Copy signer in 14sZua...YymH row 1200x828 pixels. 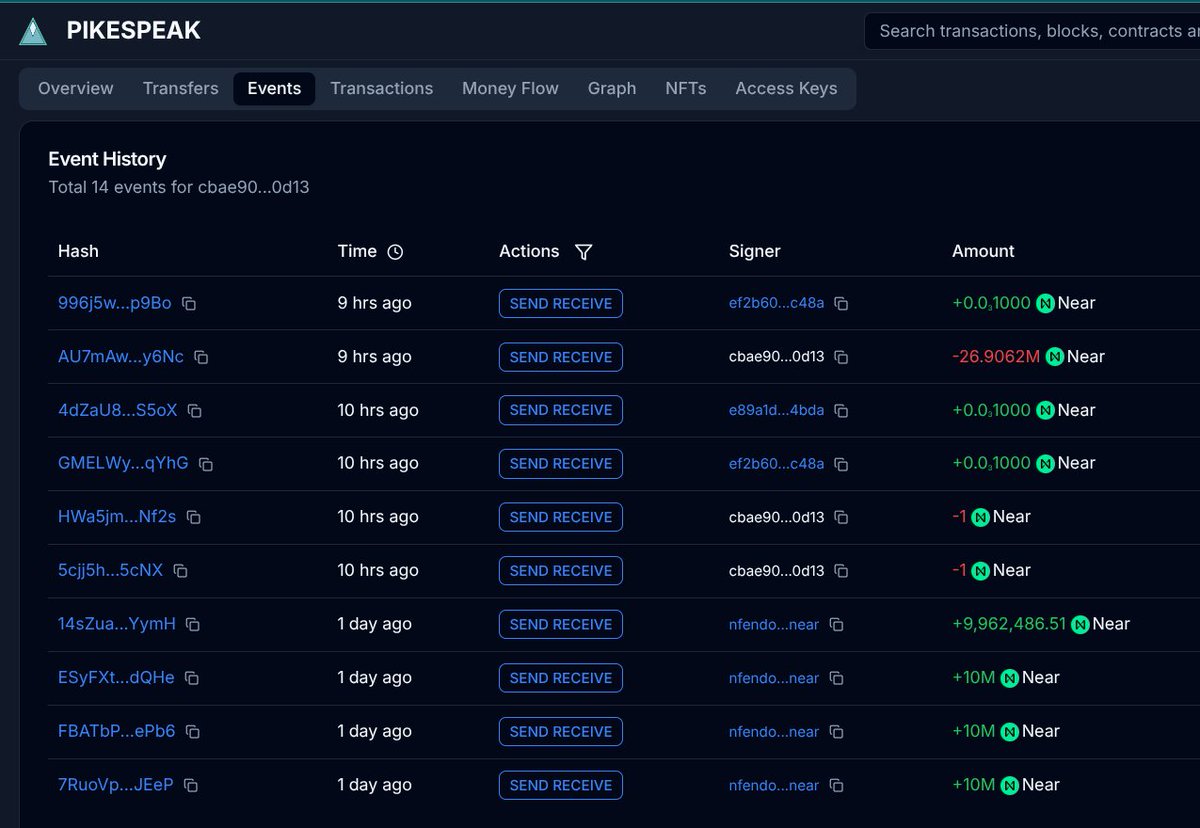click(837, 625)
